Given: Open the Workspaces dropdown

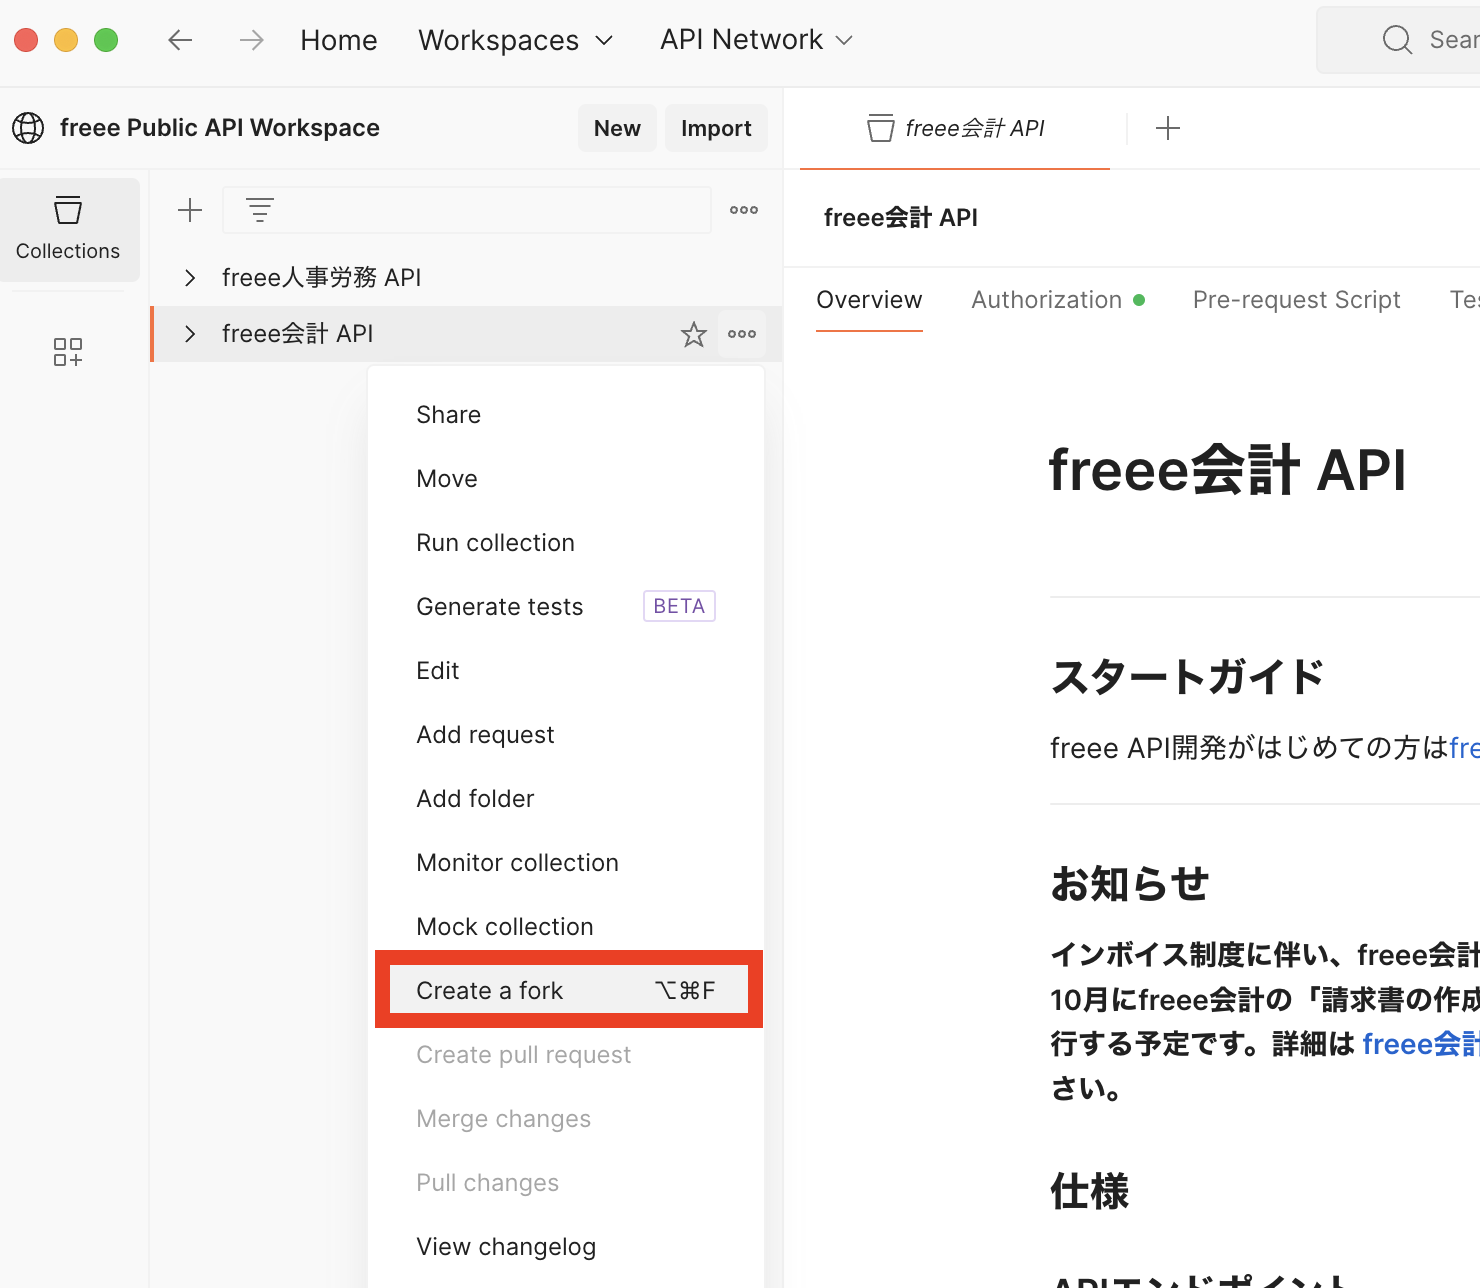Looking at the screenshot, I should (x=516, y=39).
